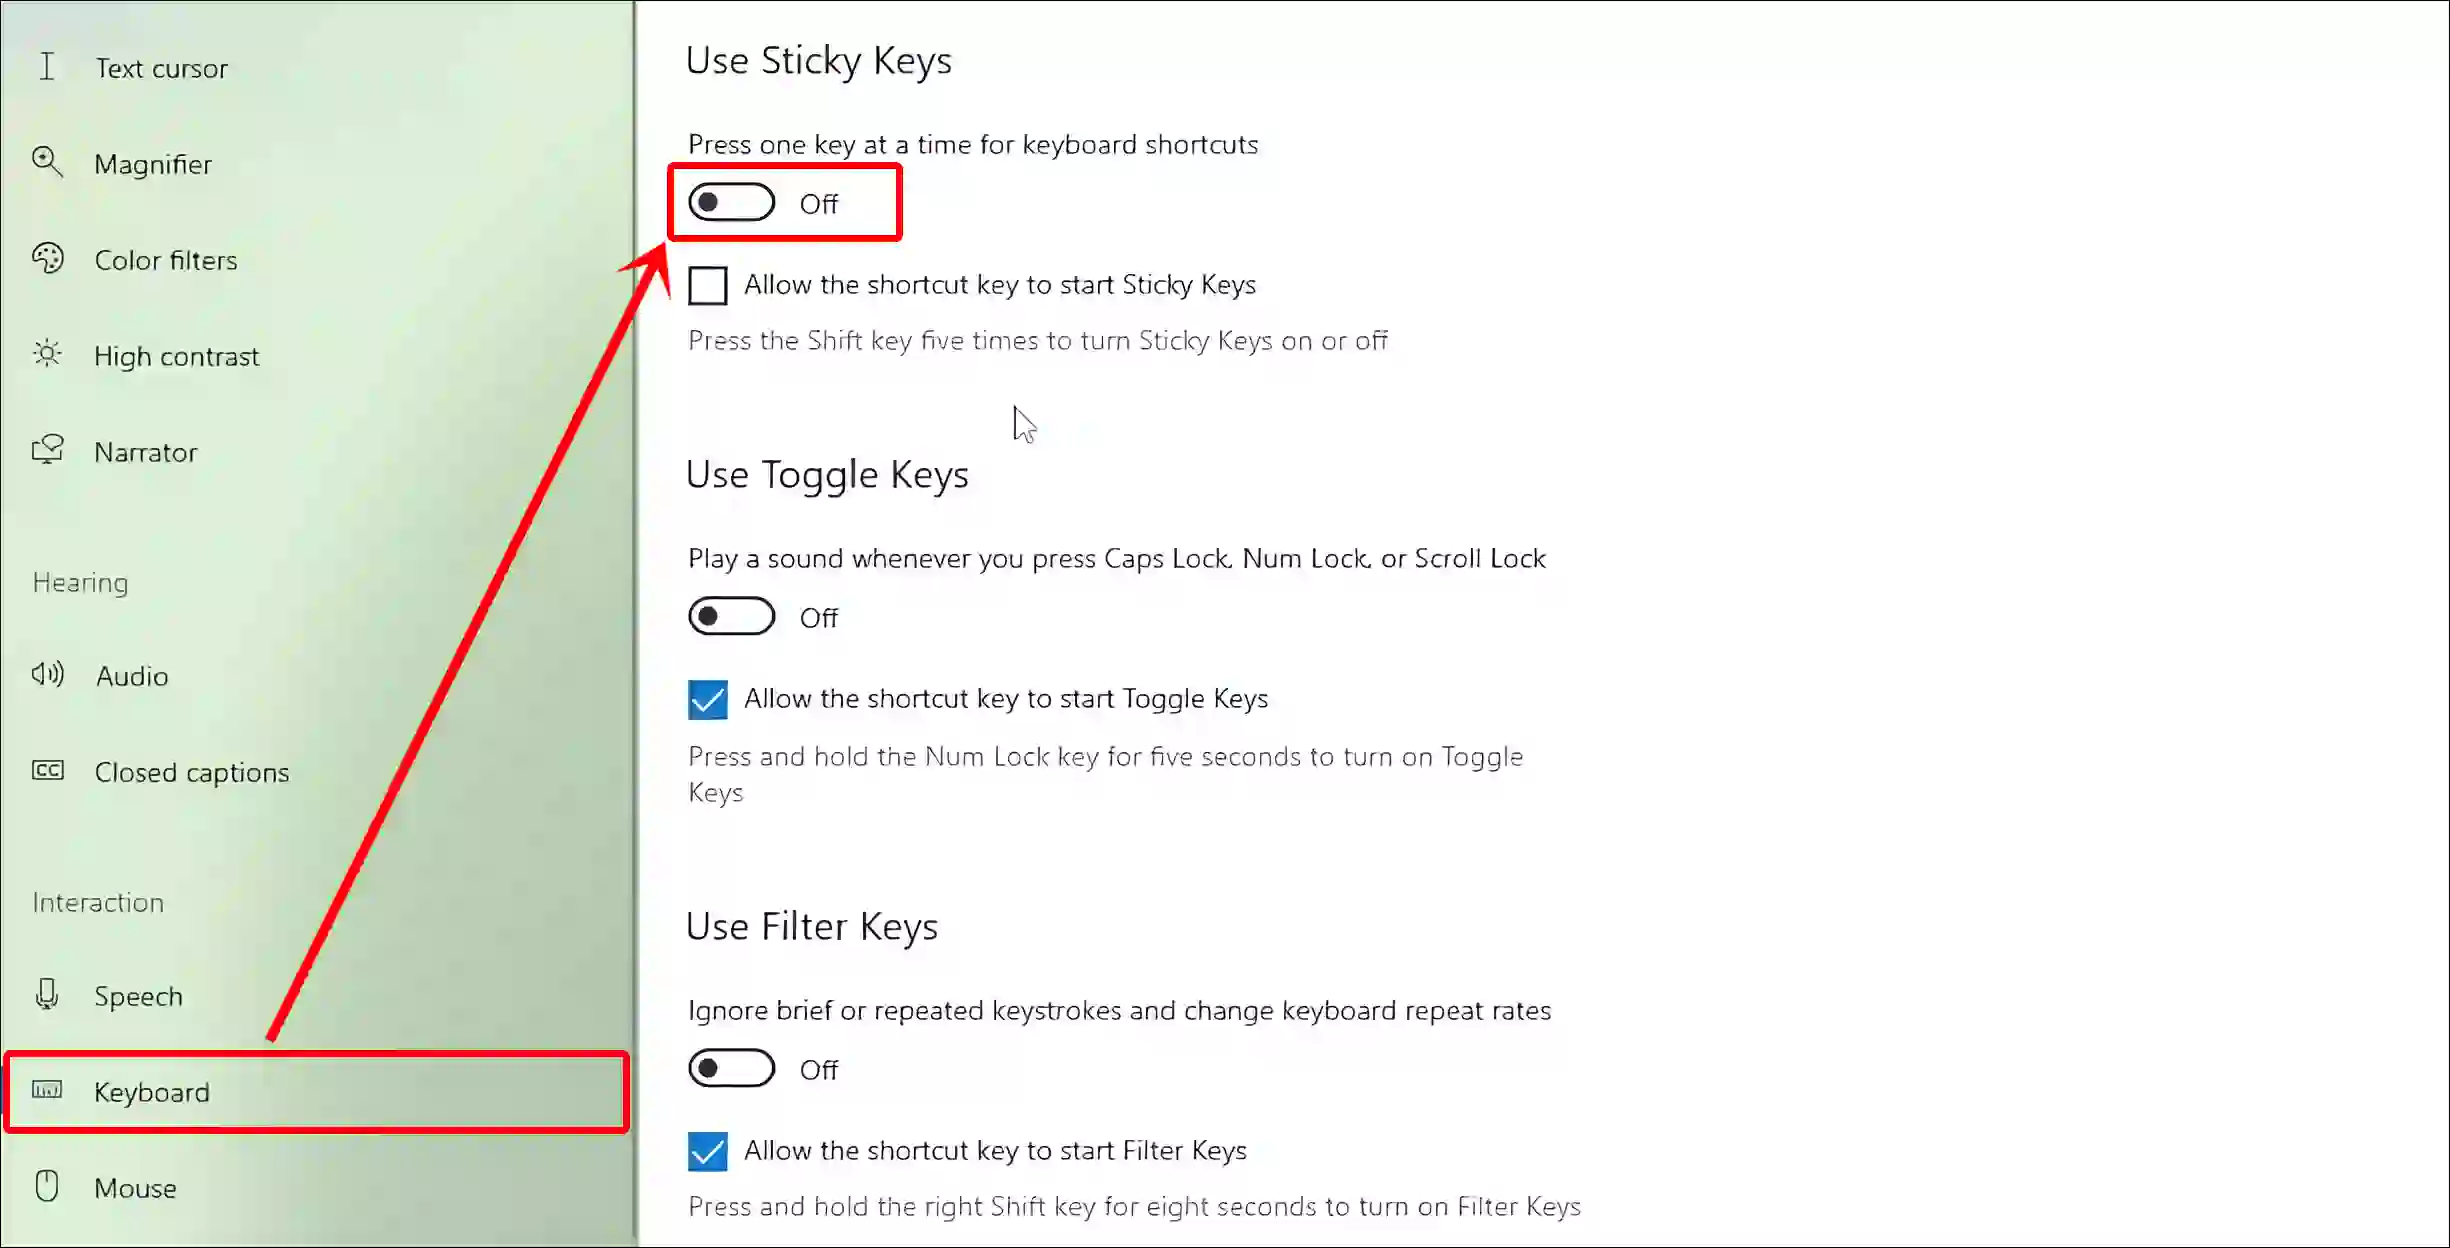
Task: Select the Speech option under Interaction
Action: 138,995
